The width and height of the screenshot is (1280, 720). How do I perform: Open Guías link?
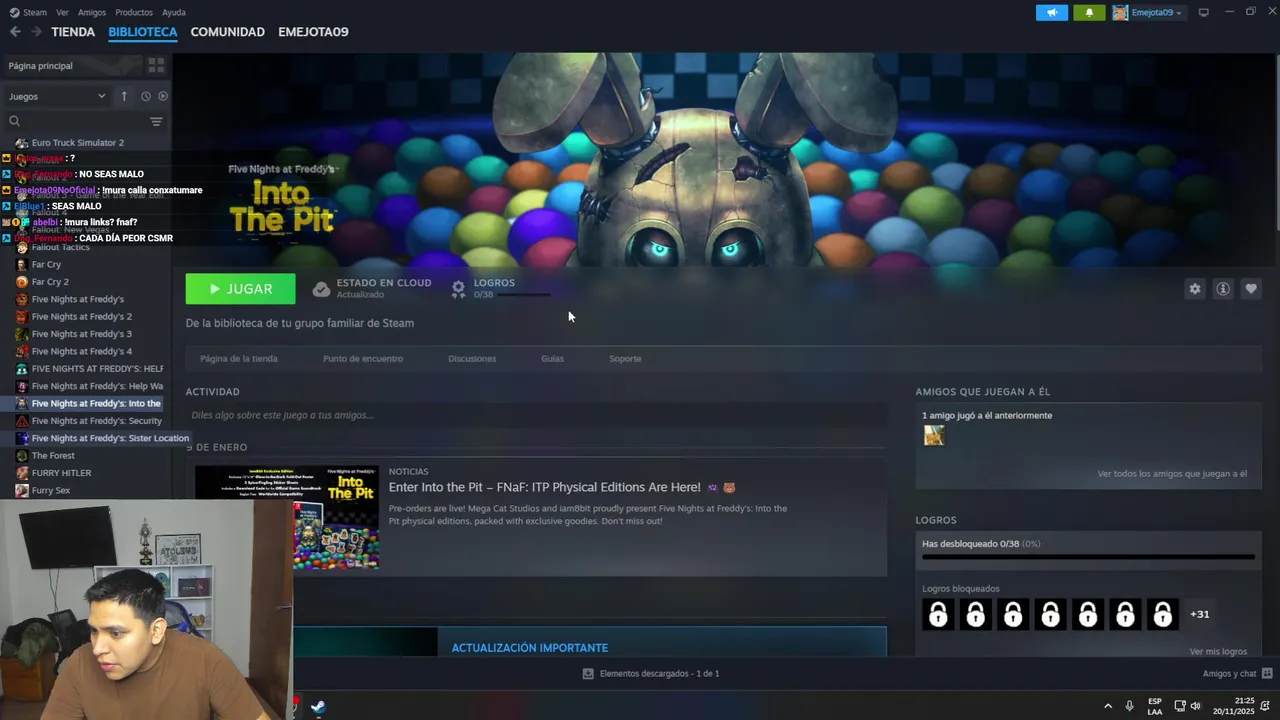553,358
